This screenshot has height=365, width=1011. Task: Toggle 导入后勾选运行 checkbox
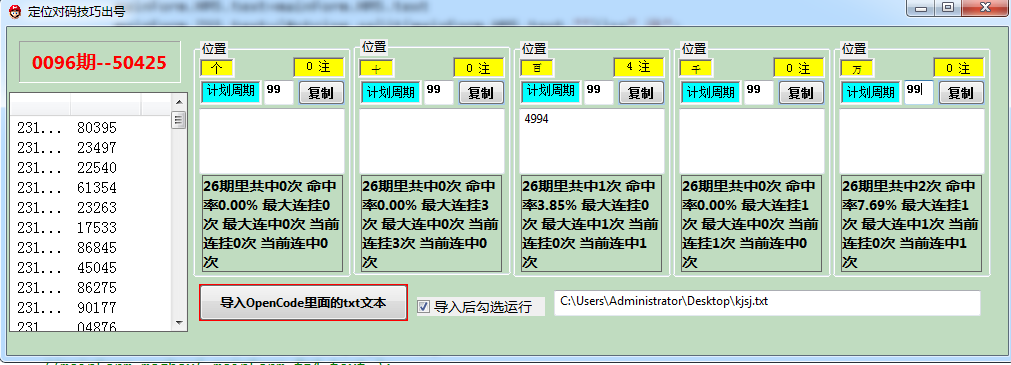coord(423,307)
